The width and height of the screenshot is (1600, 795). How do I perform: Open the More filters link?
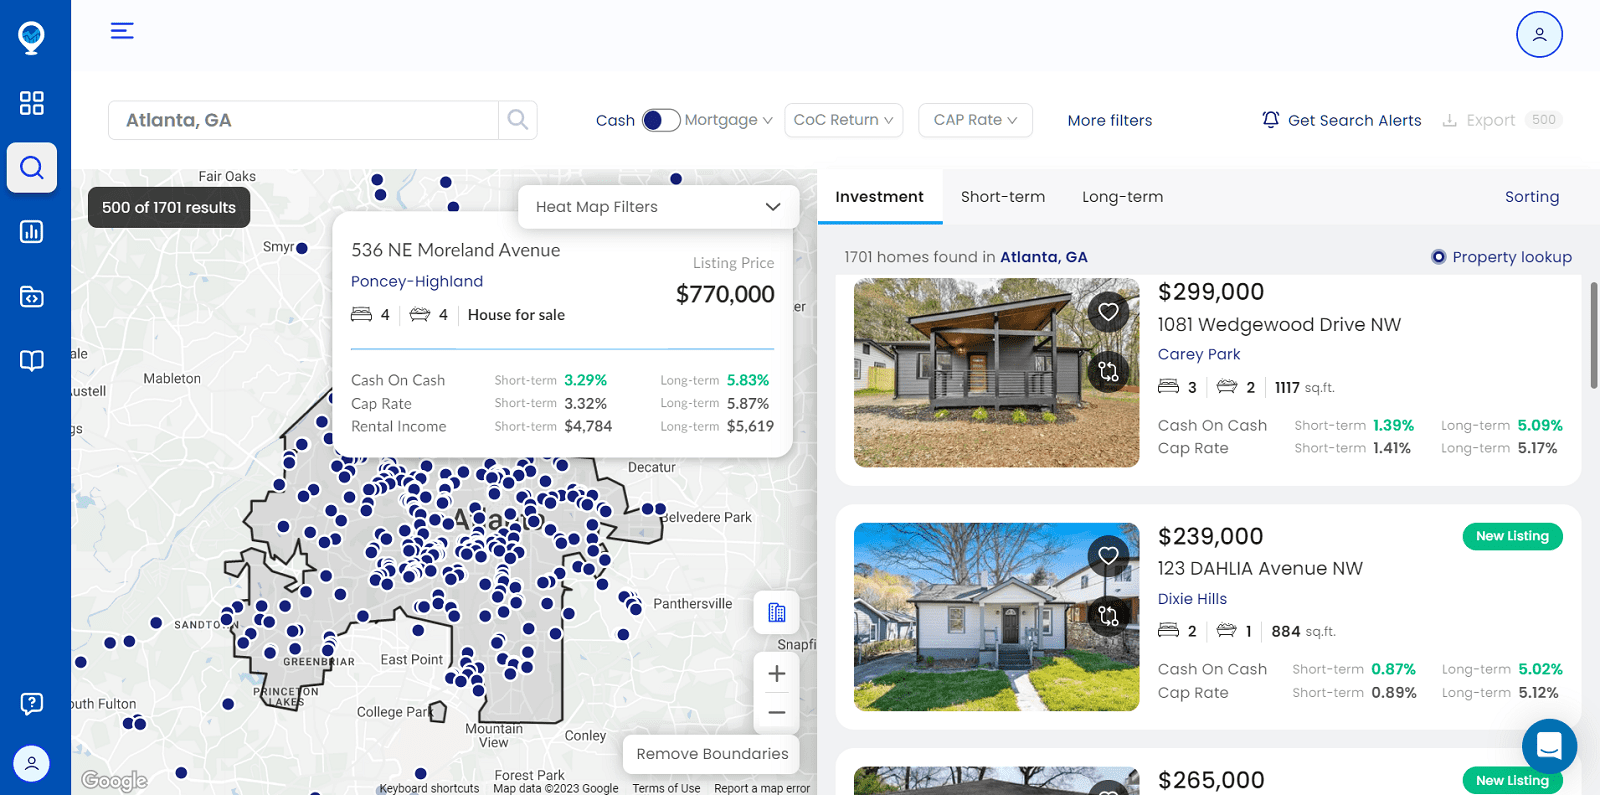[x=1109, y=121]
